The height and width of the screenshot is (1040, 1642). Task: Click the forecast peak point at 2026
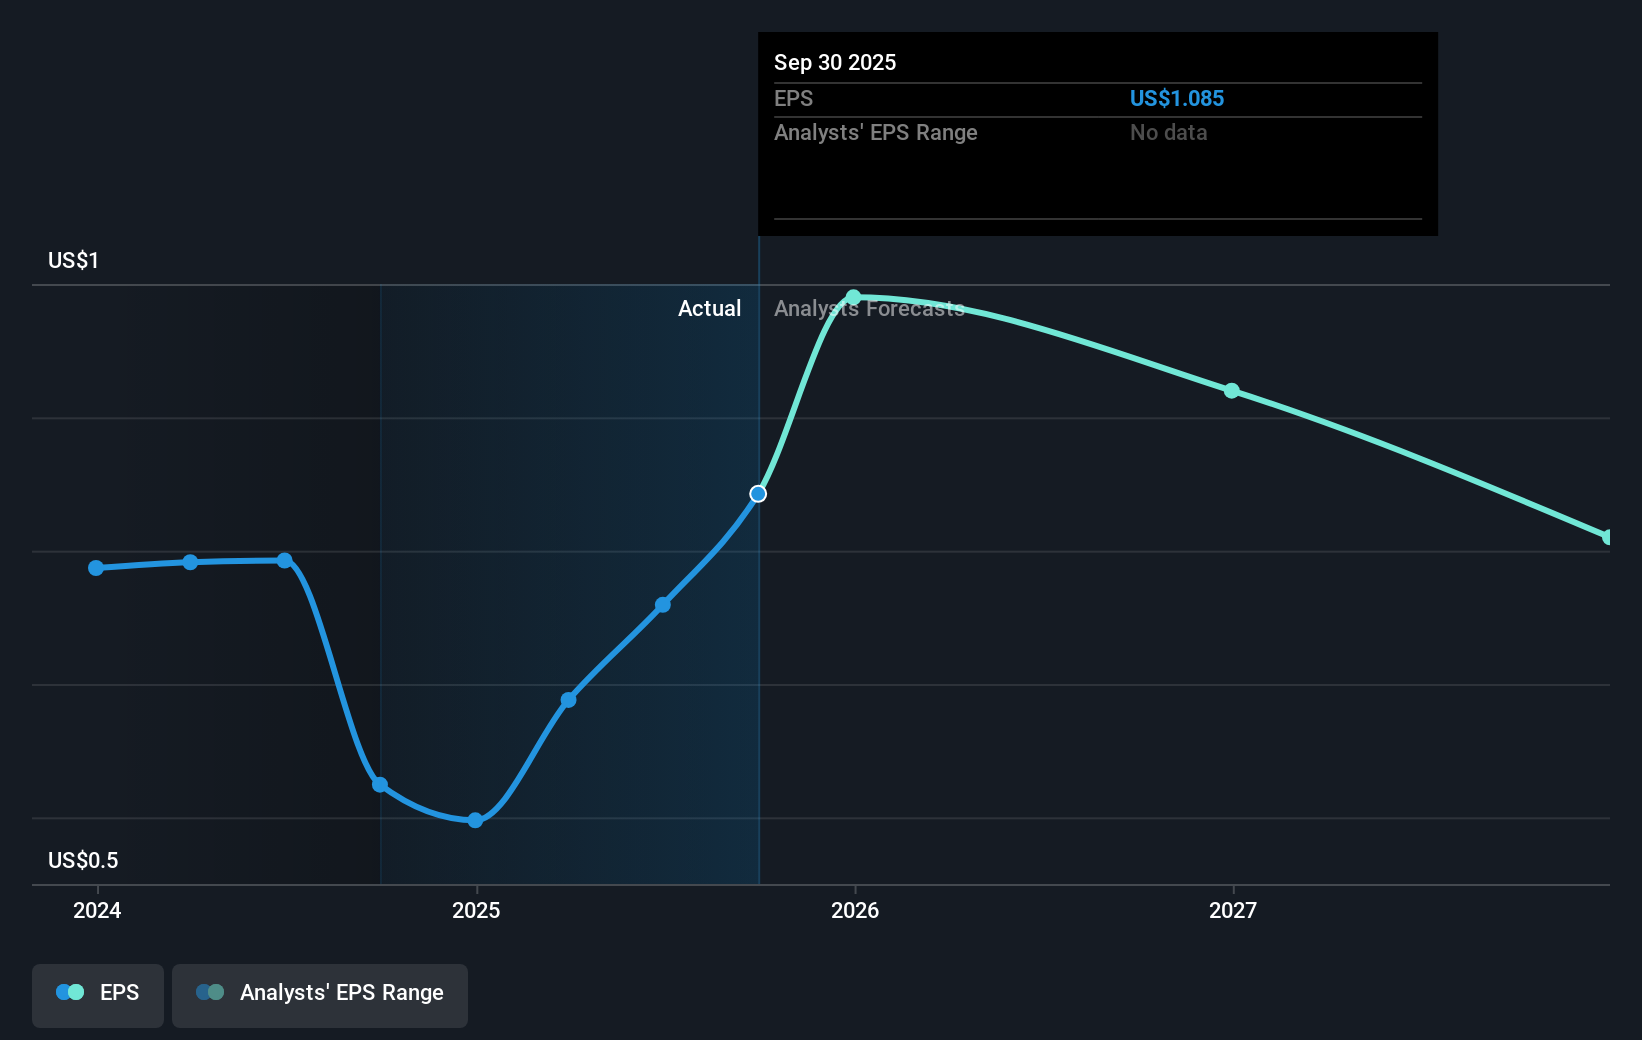[x=853, y=297]
